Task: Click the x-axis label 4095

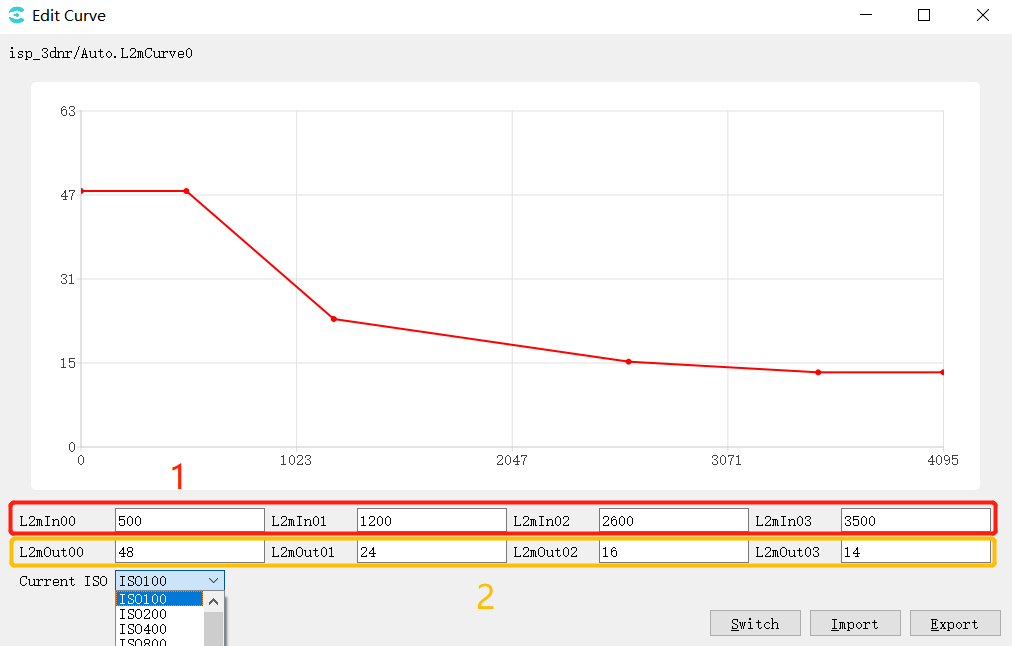Action: click(x=943, y=460)
